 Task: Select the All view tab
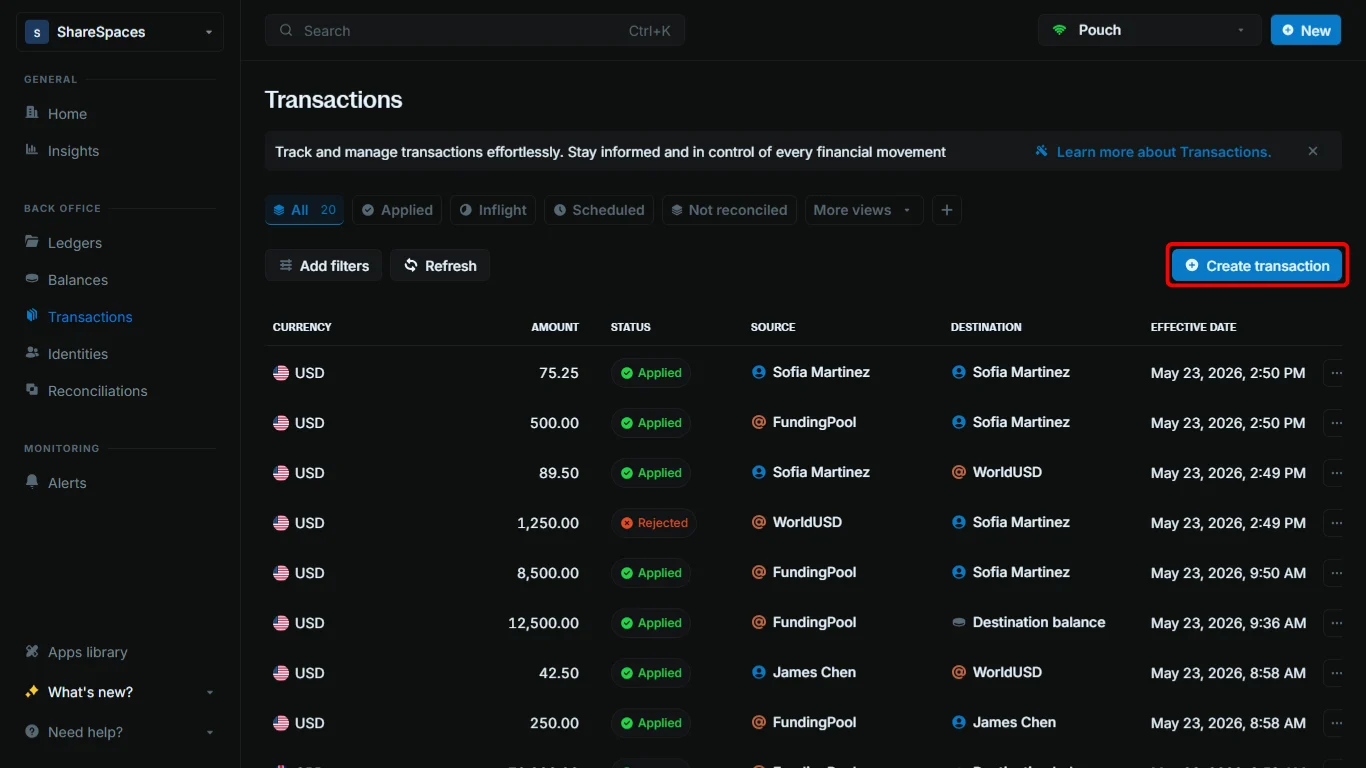[305, 210]
